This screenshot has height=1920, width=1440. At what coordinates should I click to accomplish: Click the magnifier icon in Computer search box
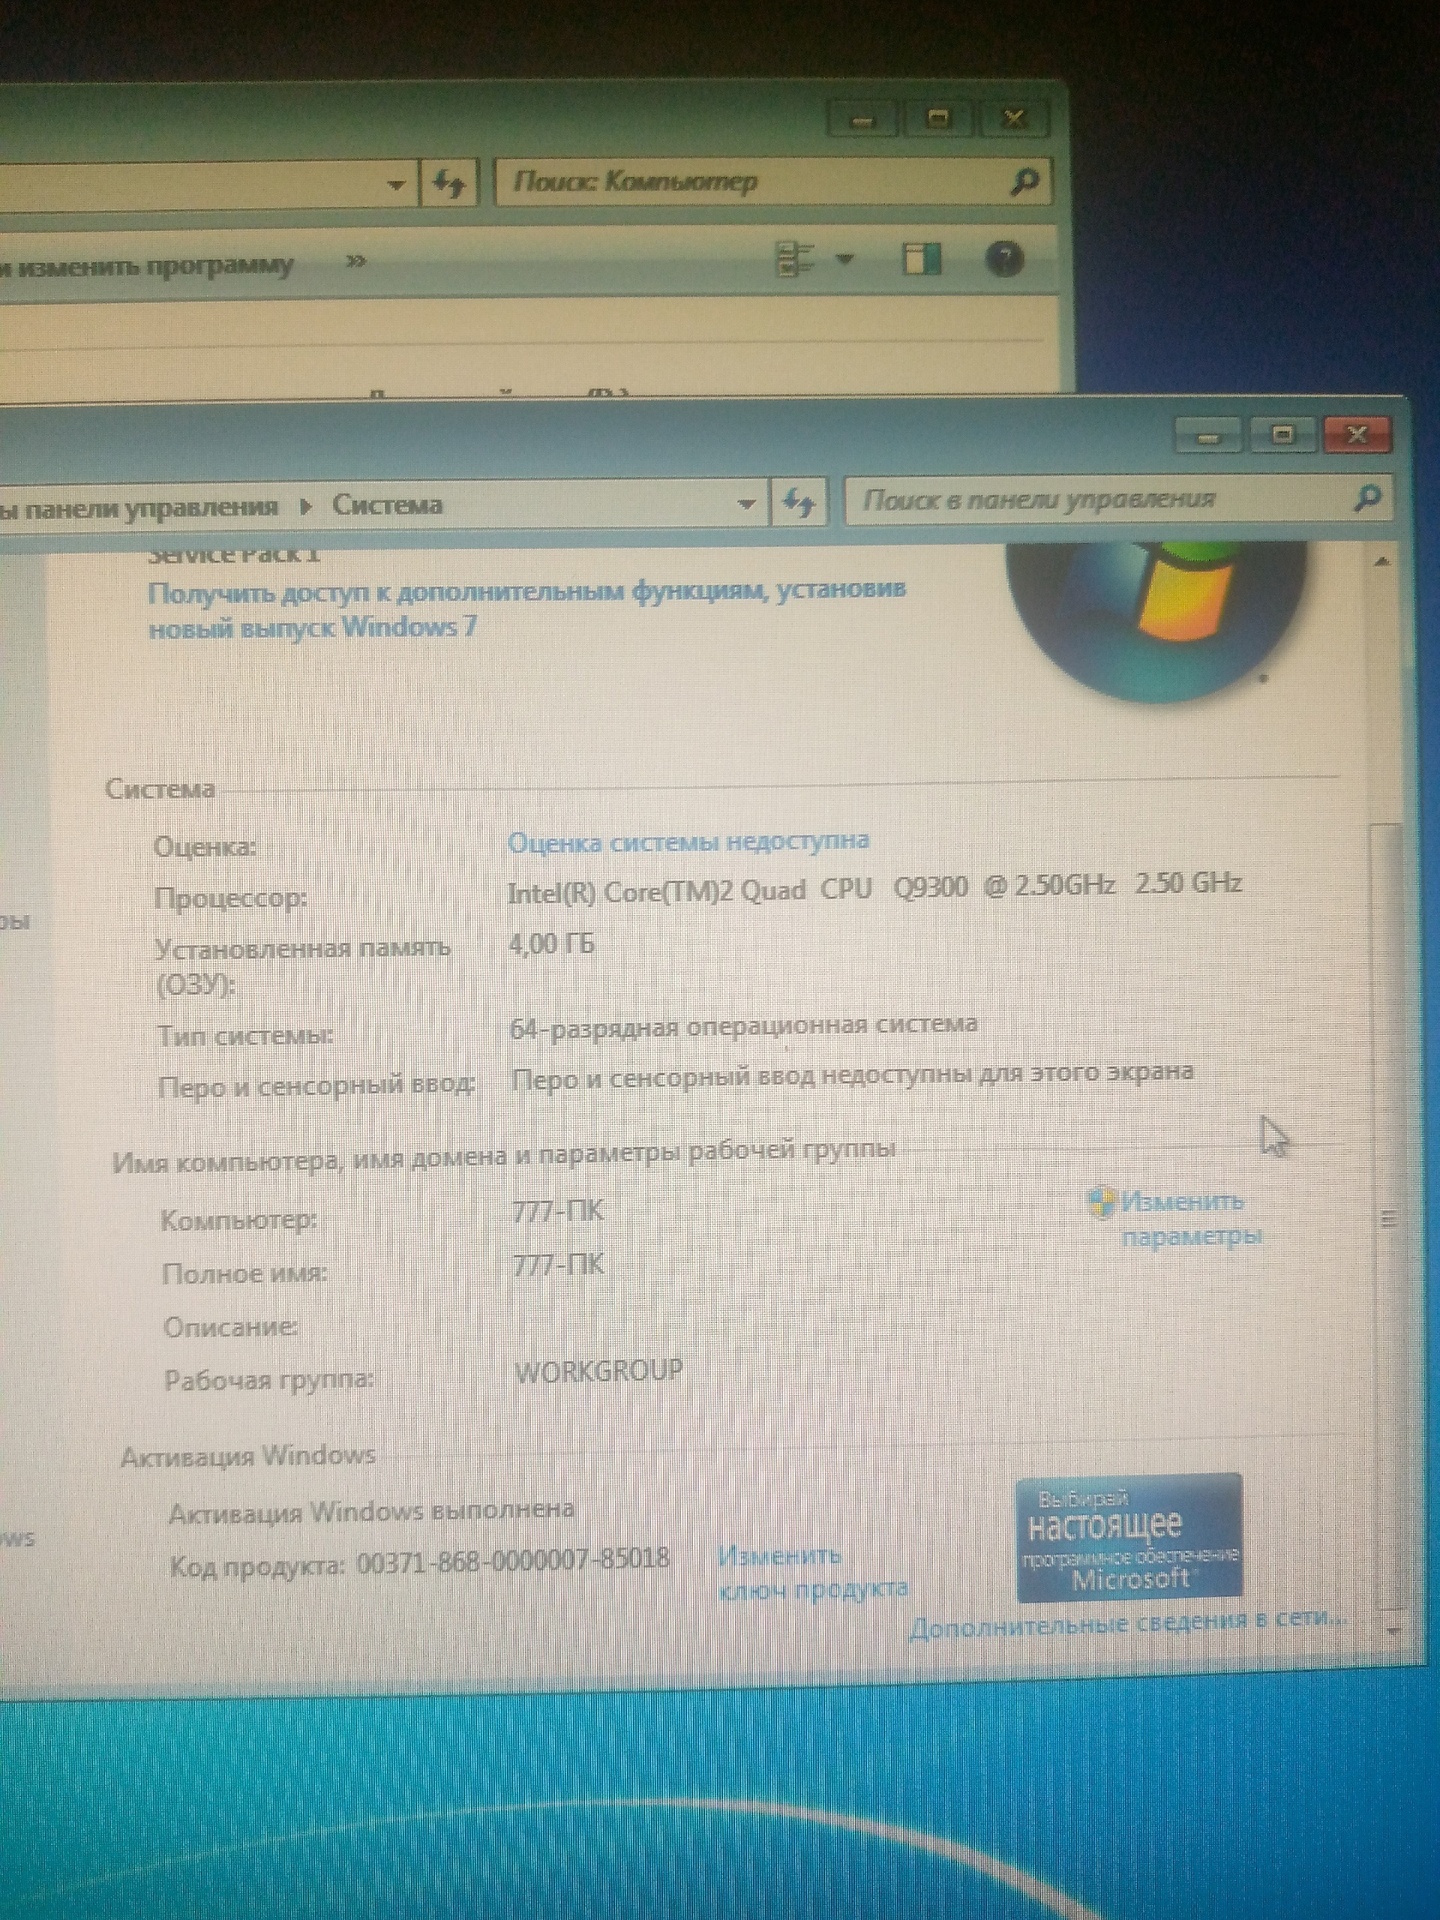[1023, 182]
